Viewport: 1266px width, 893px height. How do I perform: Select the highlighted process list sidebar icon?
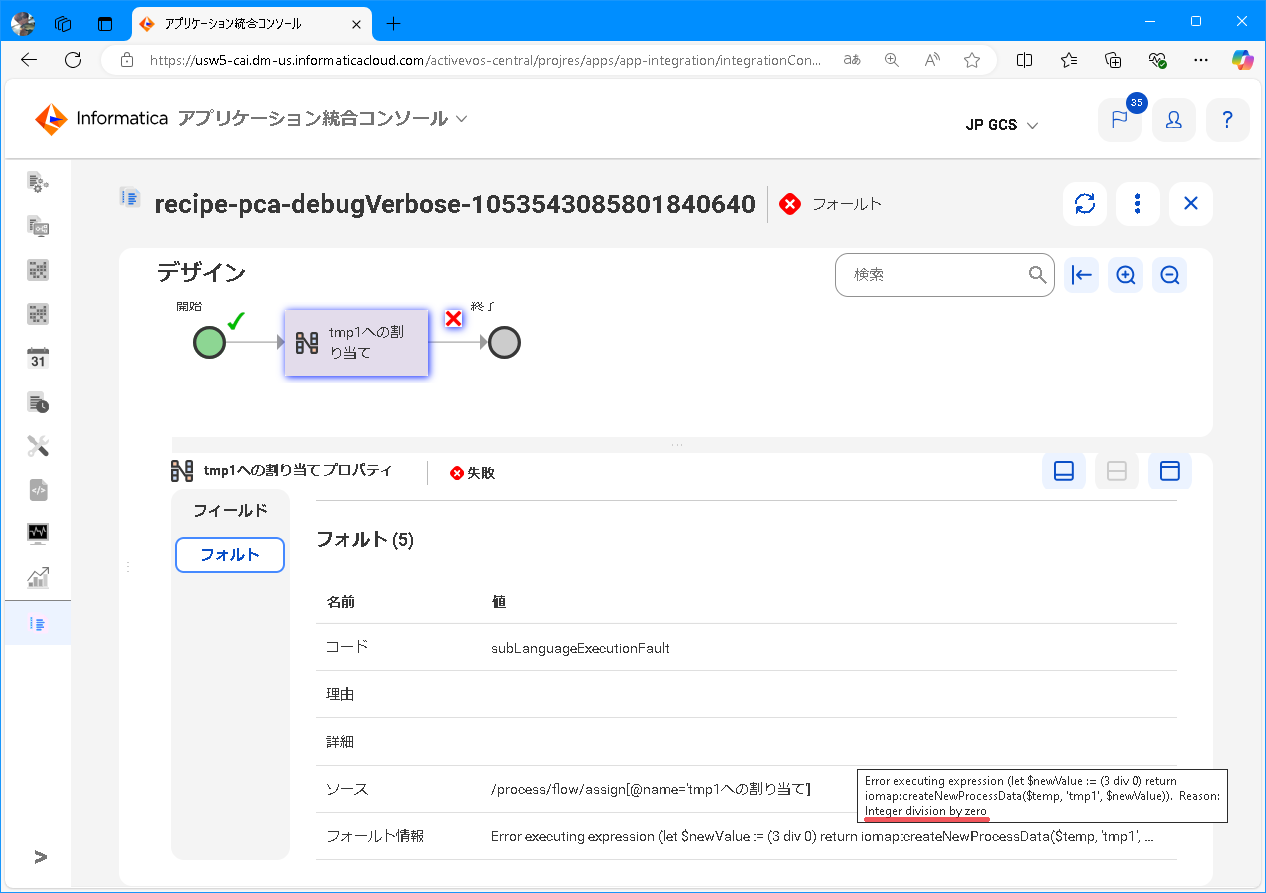coord(38,623)
